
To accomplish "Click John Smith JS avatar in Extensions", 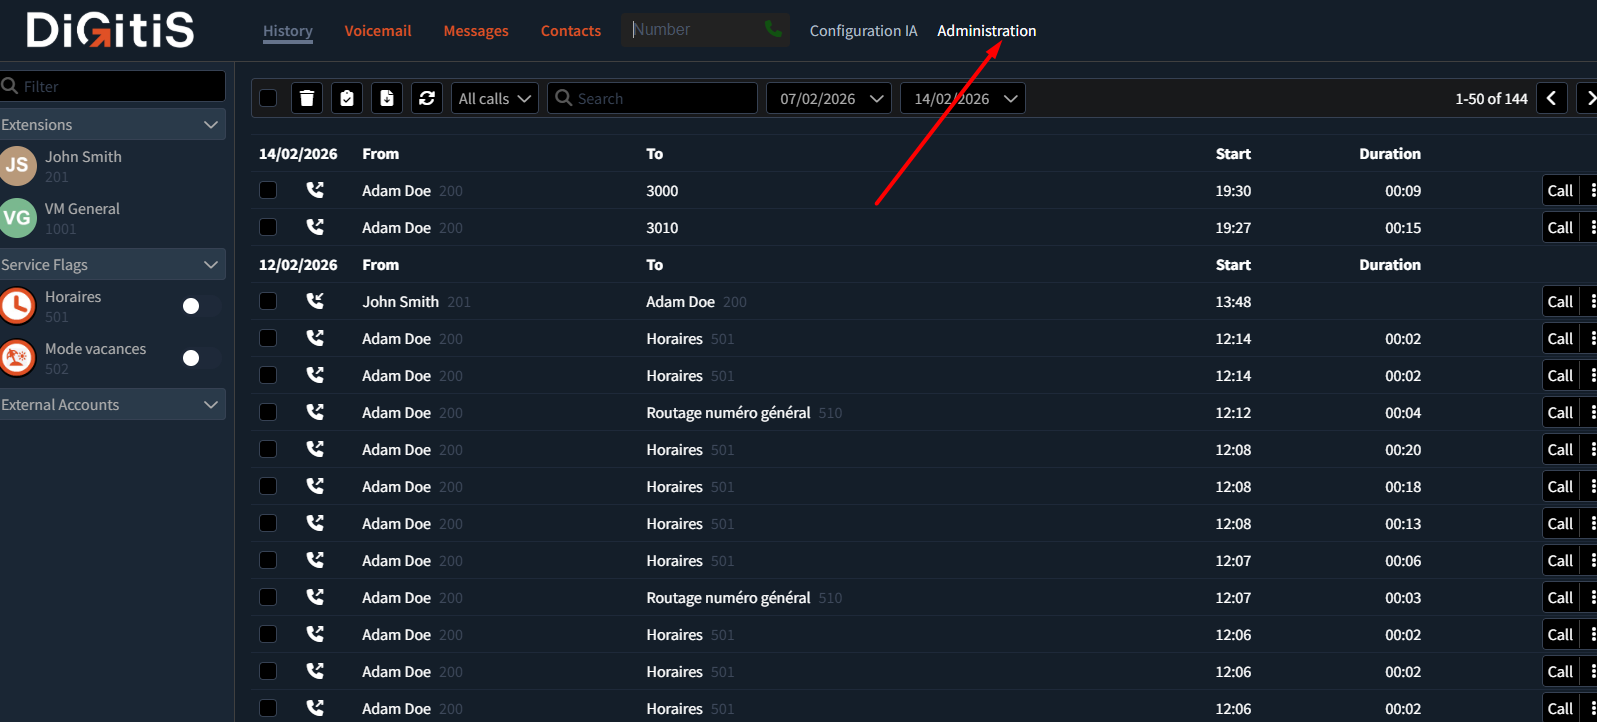I will point(18,166).
